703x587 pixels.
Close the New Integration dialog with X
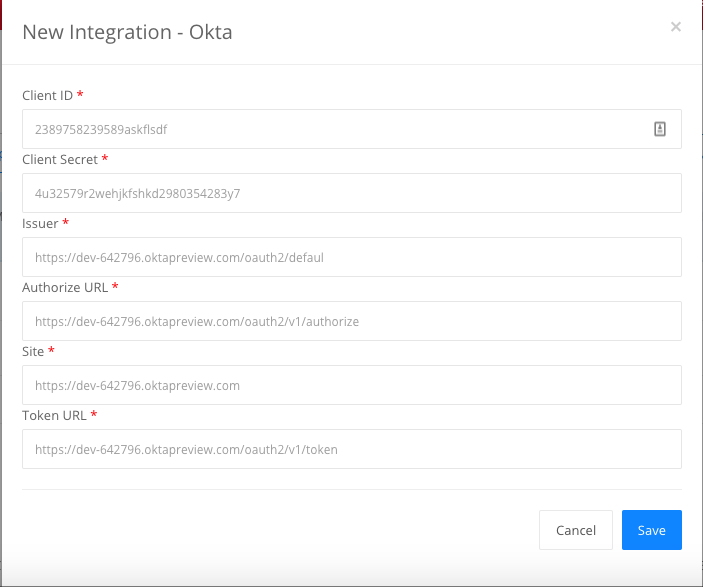[676, 27]
